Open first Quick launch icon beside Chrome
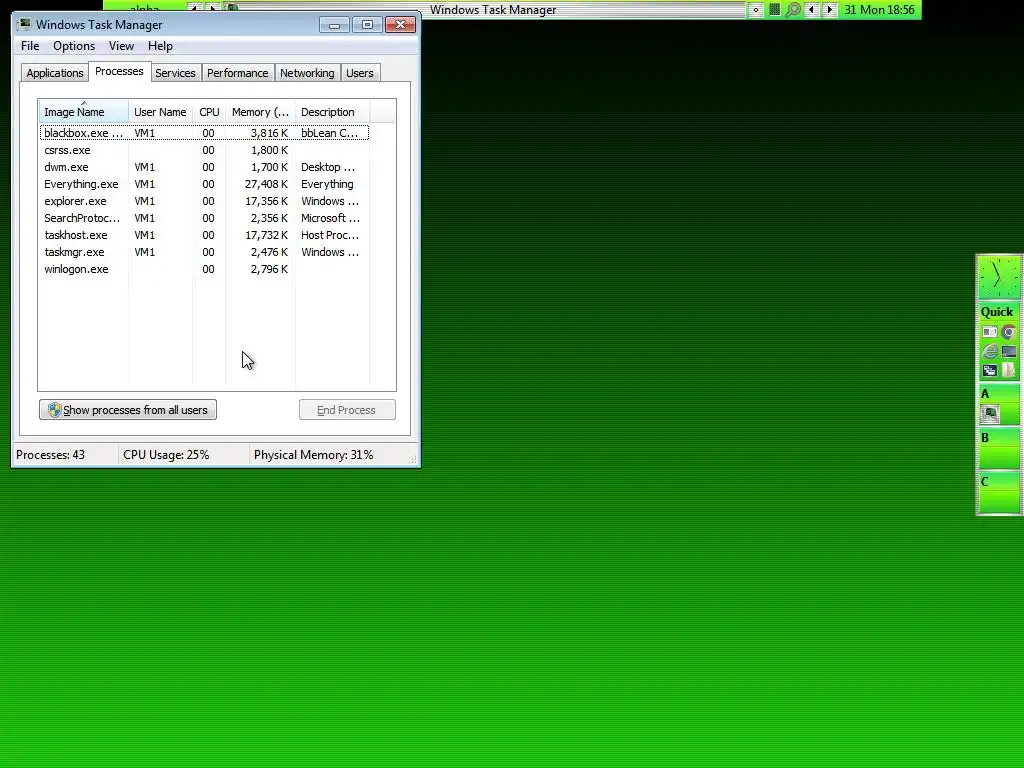 [x=990, y=332]
